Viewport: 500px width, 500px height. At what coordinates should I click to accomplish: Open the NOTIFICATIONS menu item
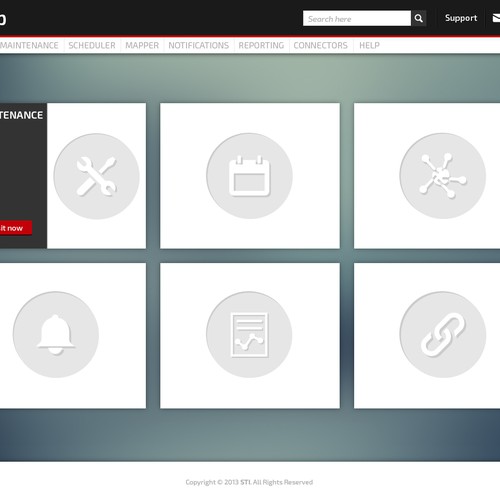click(x=199, y=45)
